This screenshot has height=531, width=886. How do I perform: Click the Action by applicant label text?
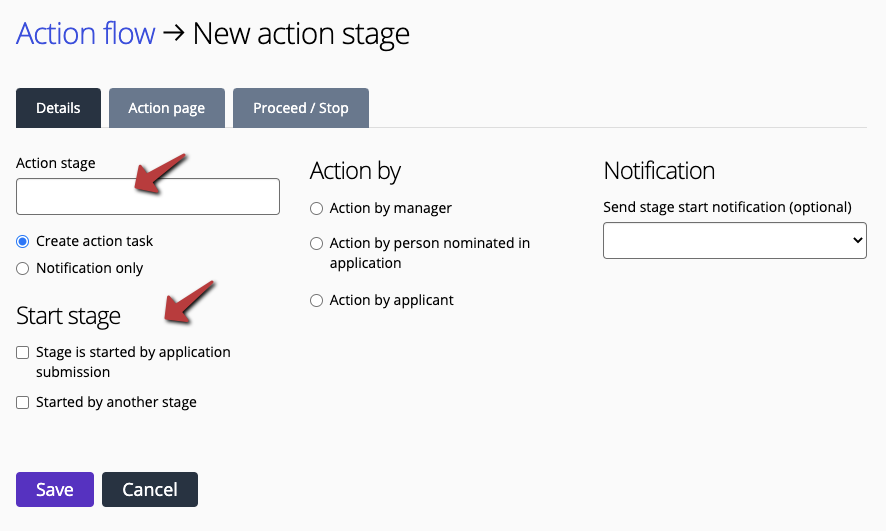[392, 301]
